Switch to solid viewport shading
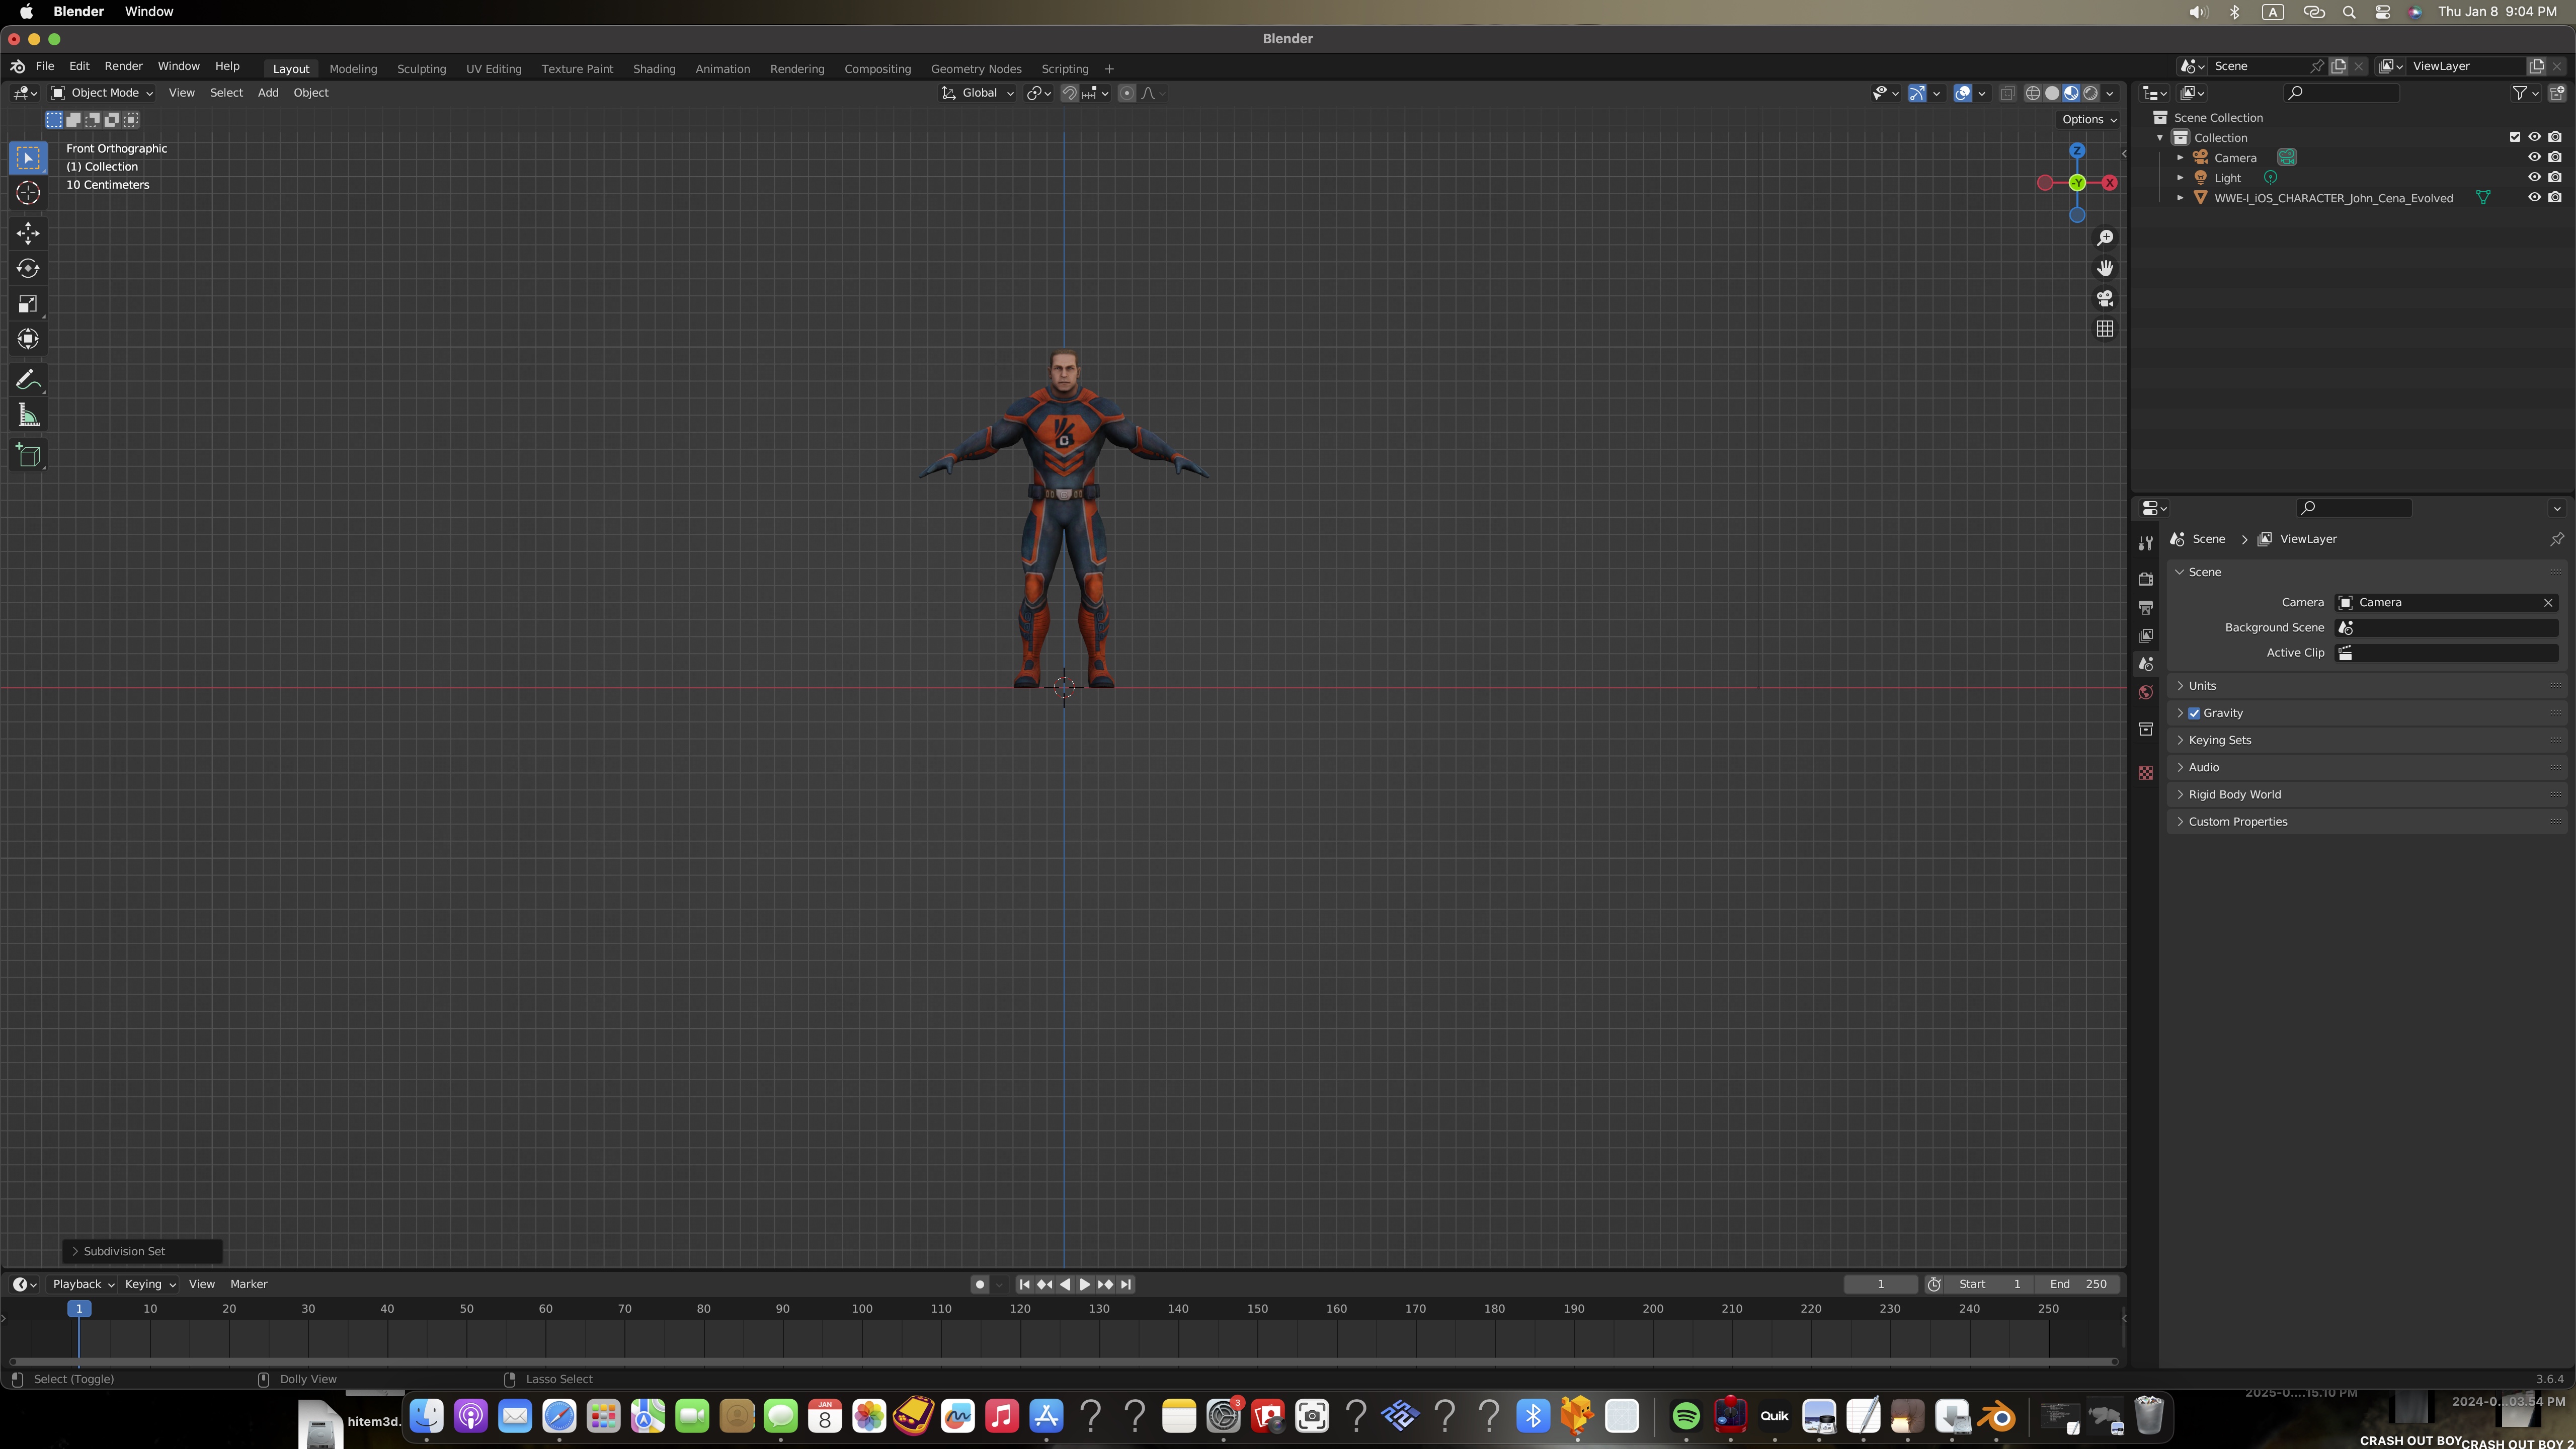The height and width of the screenshot is (1449, 2576). [2052, 93]
